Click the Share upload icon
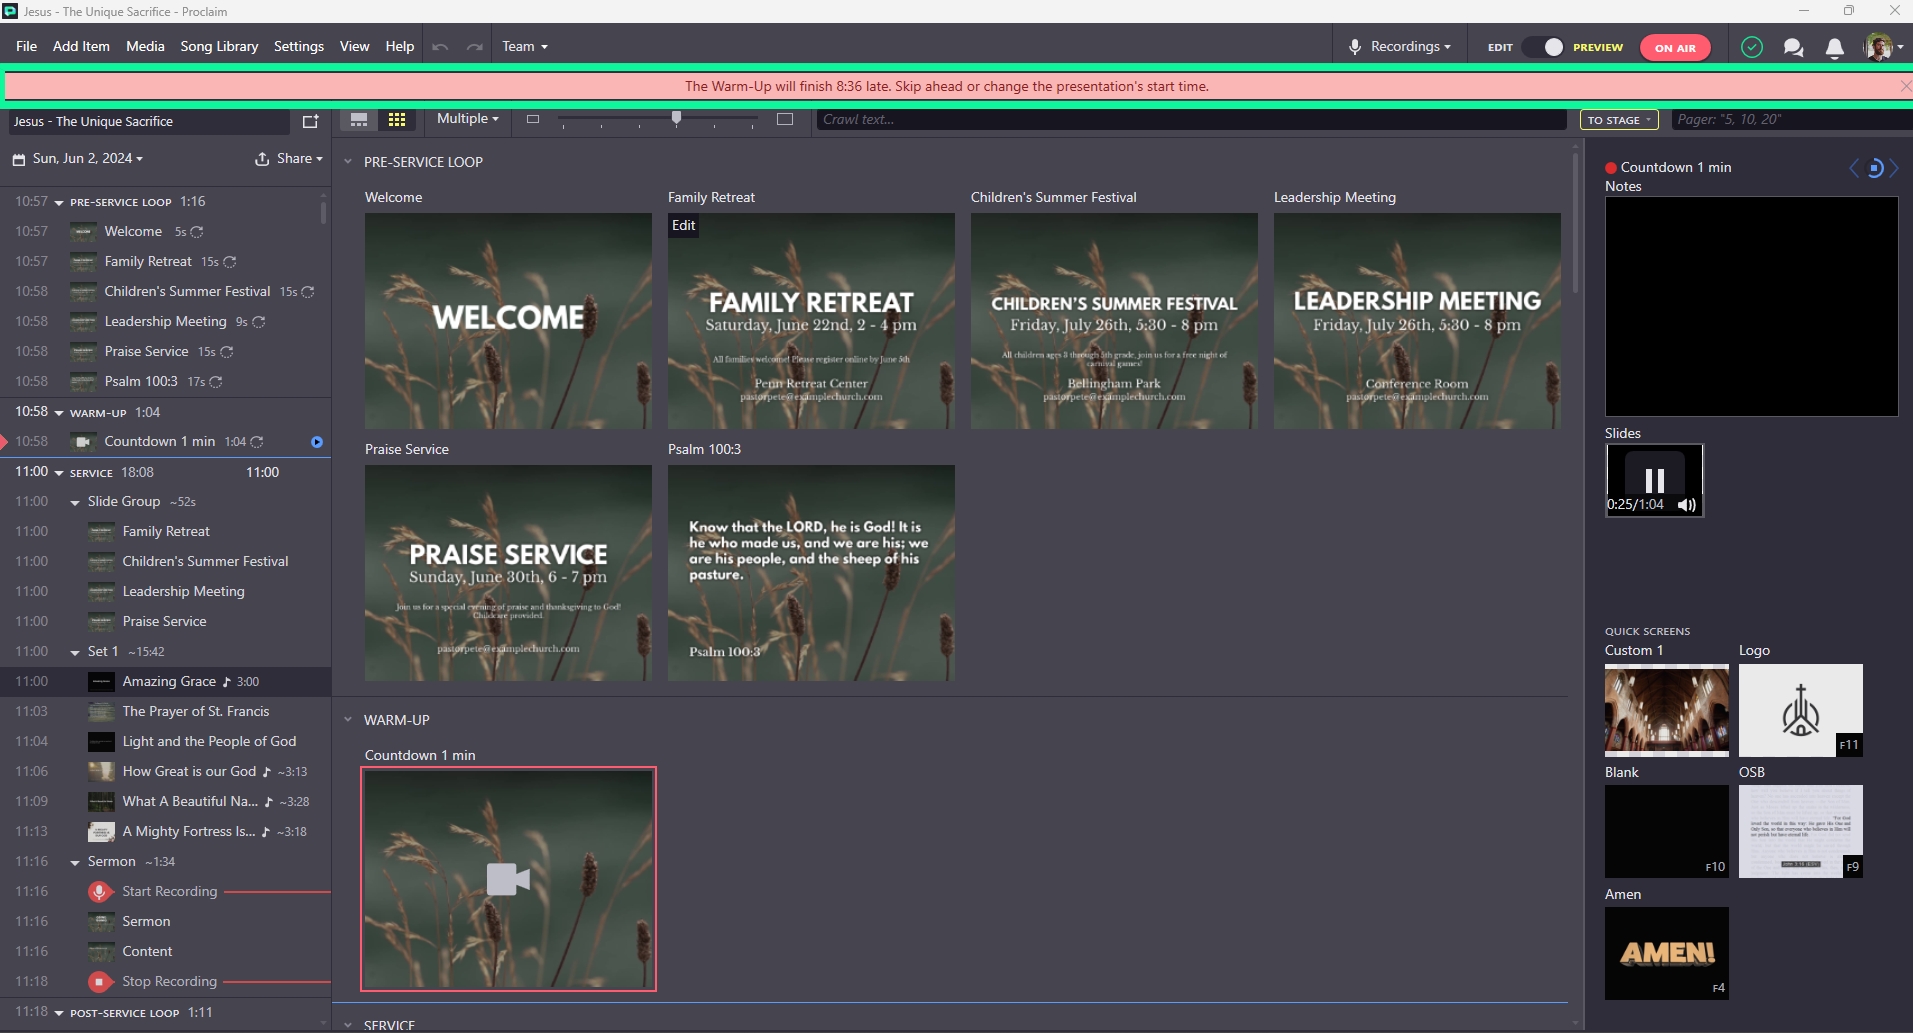The width and height of the screenshot is (1913, 1033). (x=262, y=159)
